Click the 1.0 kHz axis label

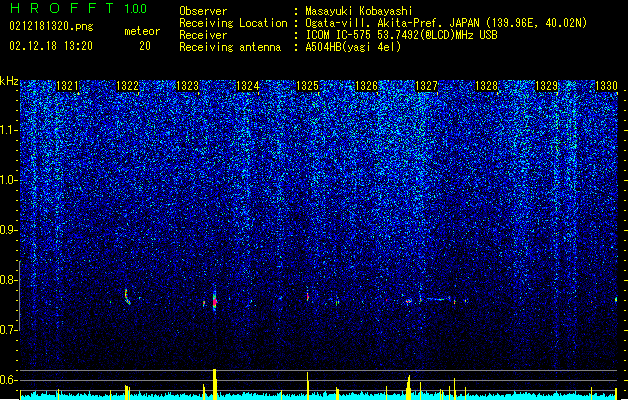click(9, 180)
